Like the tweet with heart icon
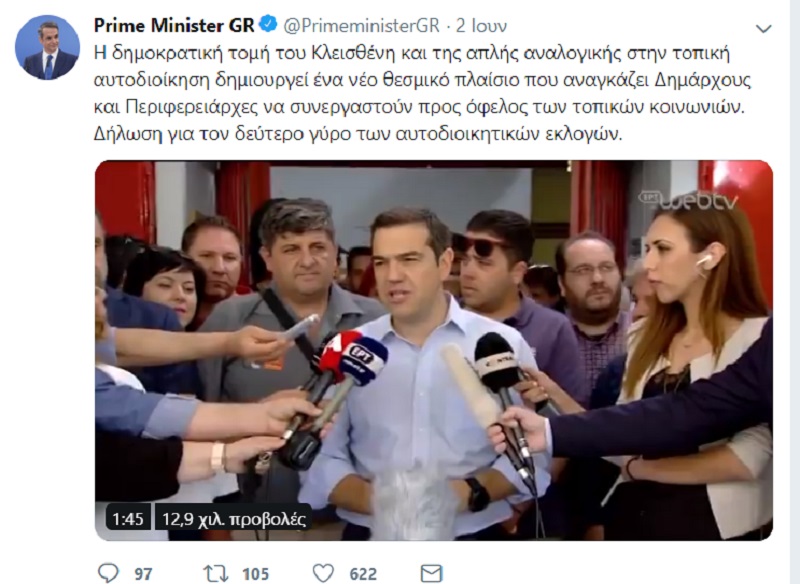The image size is (800, 584). [x=323, y=573]
